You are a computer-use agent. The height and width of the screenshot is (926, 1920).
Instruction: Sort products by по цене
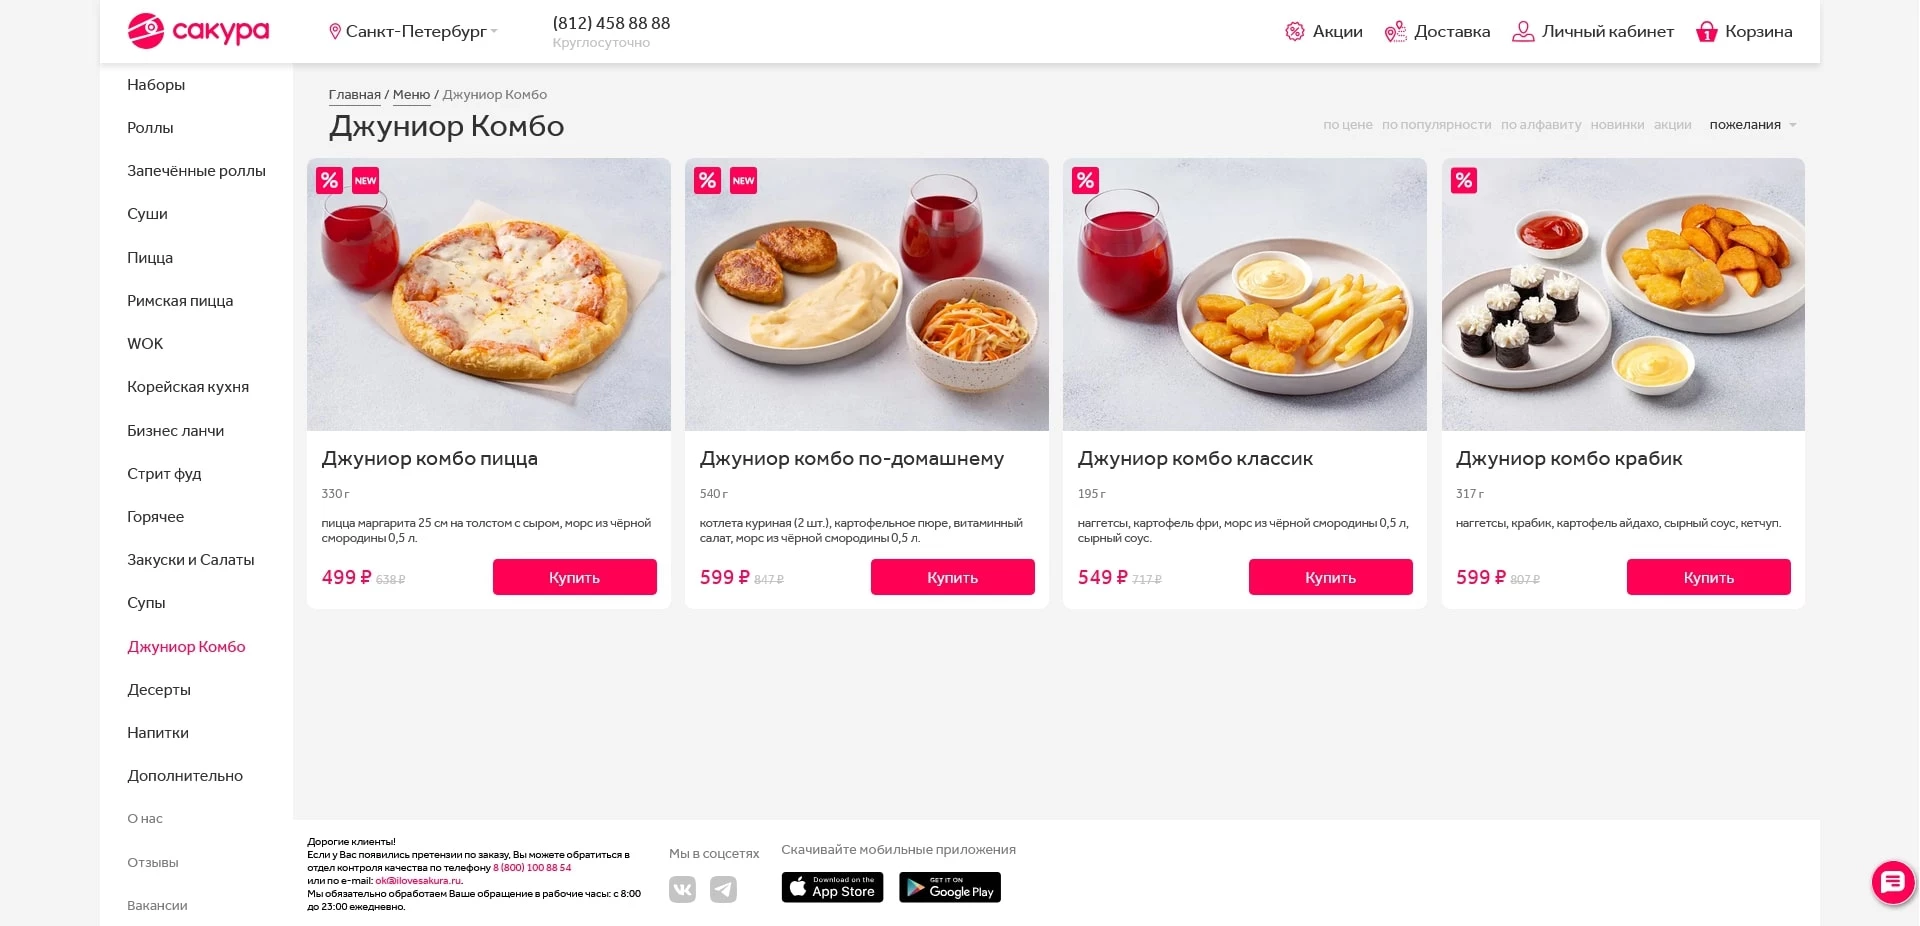pyautogui.click(x=1347, y=125)
